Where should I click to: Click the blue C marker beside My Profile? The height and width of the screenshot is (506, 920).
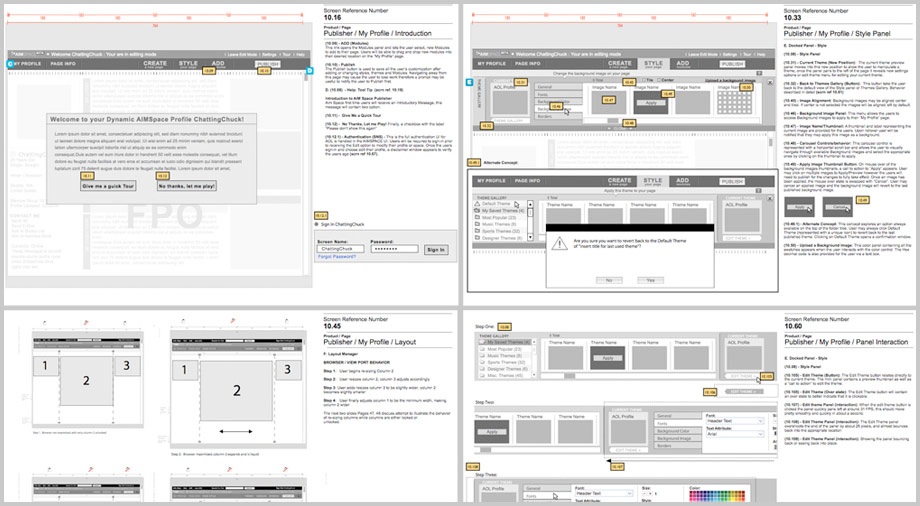9,64
